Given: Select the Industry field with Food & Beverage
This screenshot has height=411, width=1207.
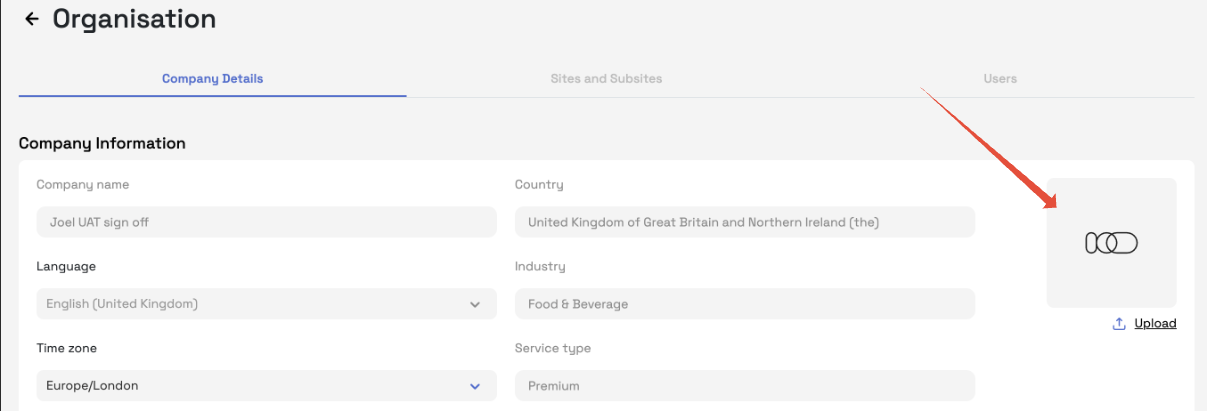Looking at the screenshot, I should [744, 304].
